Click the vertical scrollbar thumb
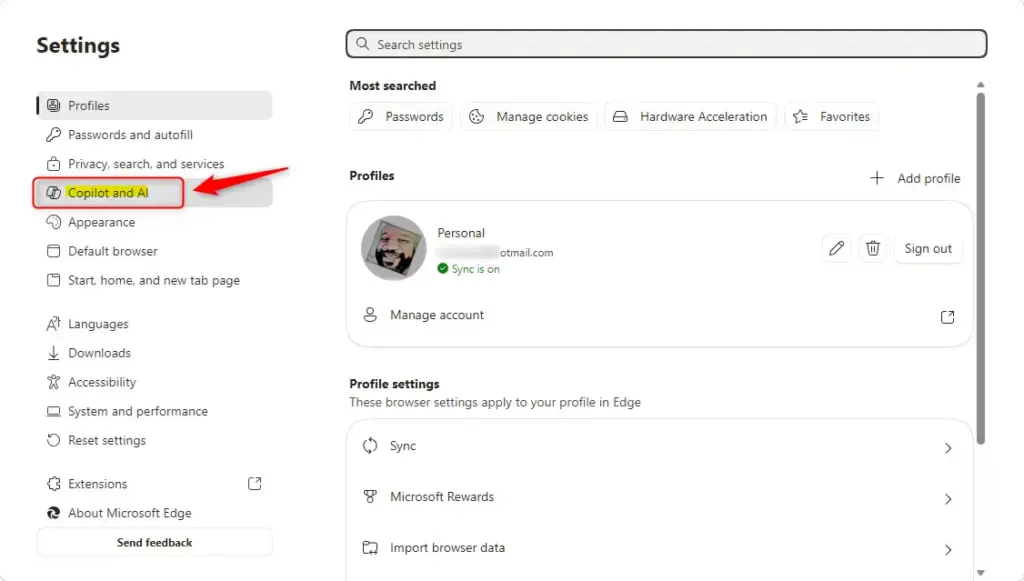 pyautogui.click(x=980, y=269)
